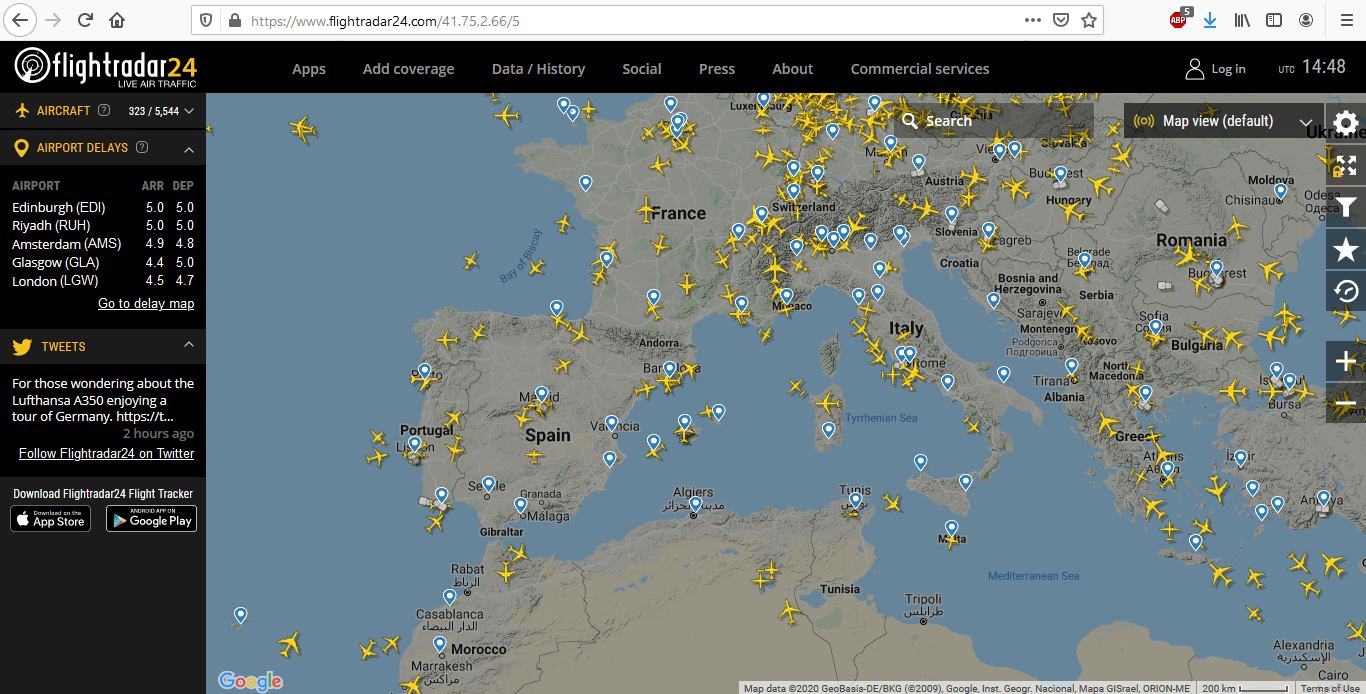
Task: Open the funnel filter icon
Action: coord(1346,207)
